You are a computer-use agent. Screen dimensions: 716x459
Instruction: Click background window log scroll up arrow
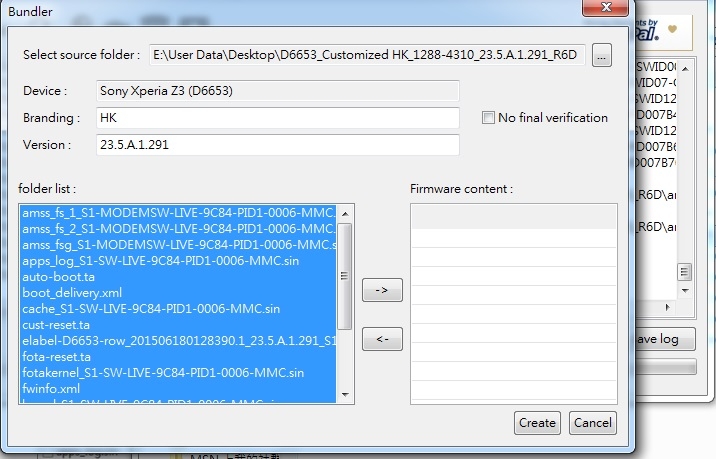[x=685, y=69]
